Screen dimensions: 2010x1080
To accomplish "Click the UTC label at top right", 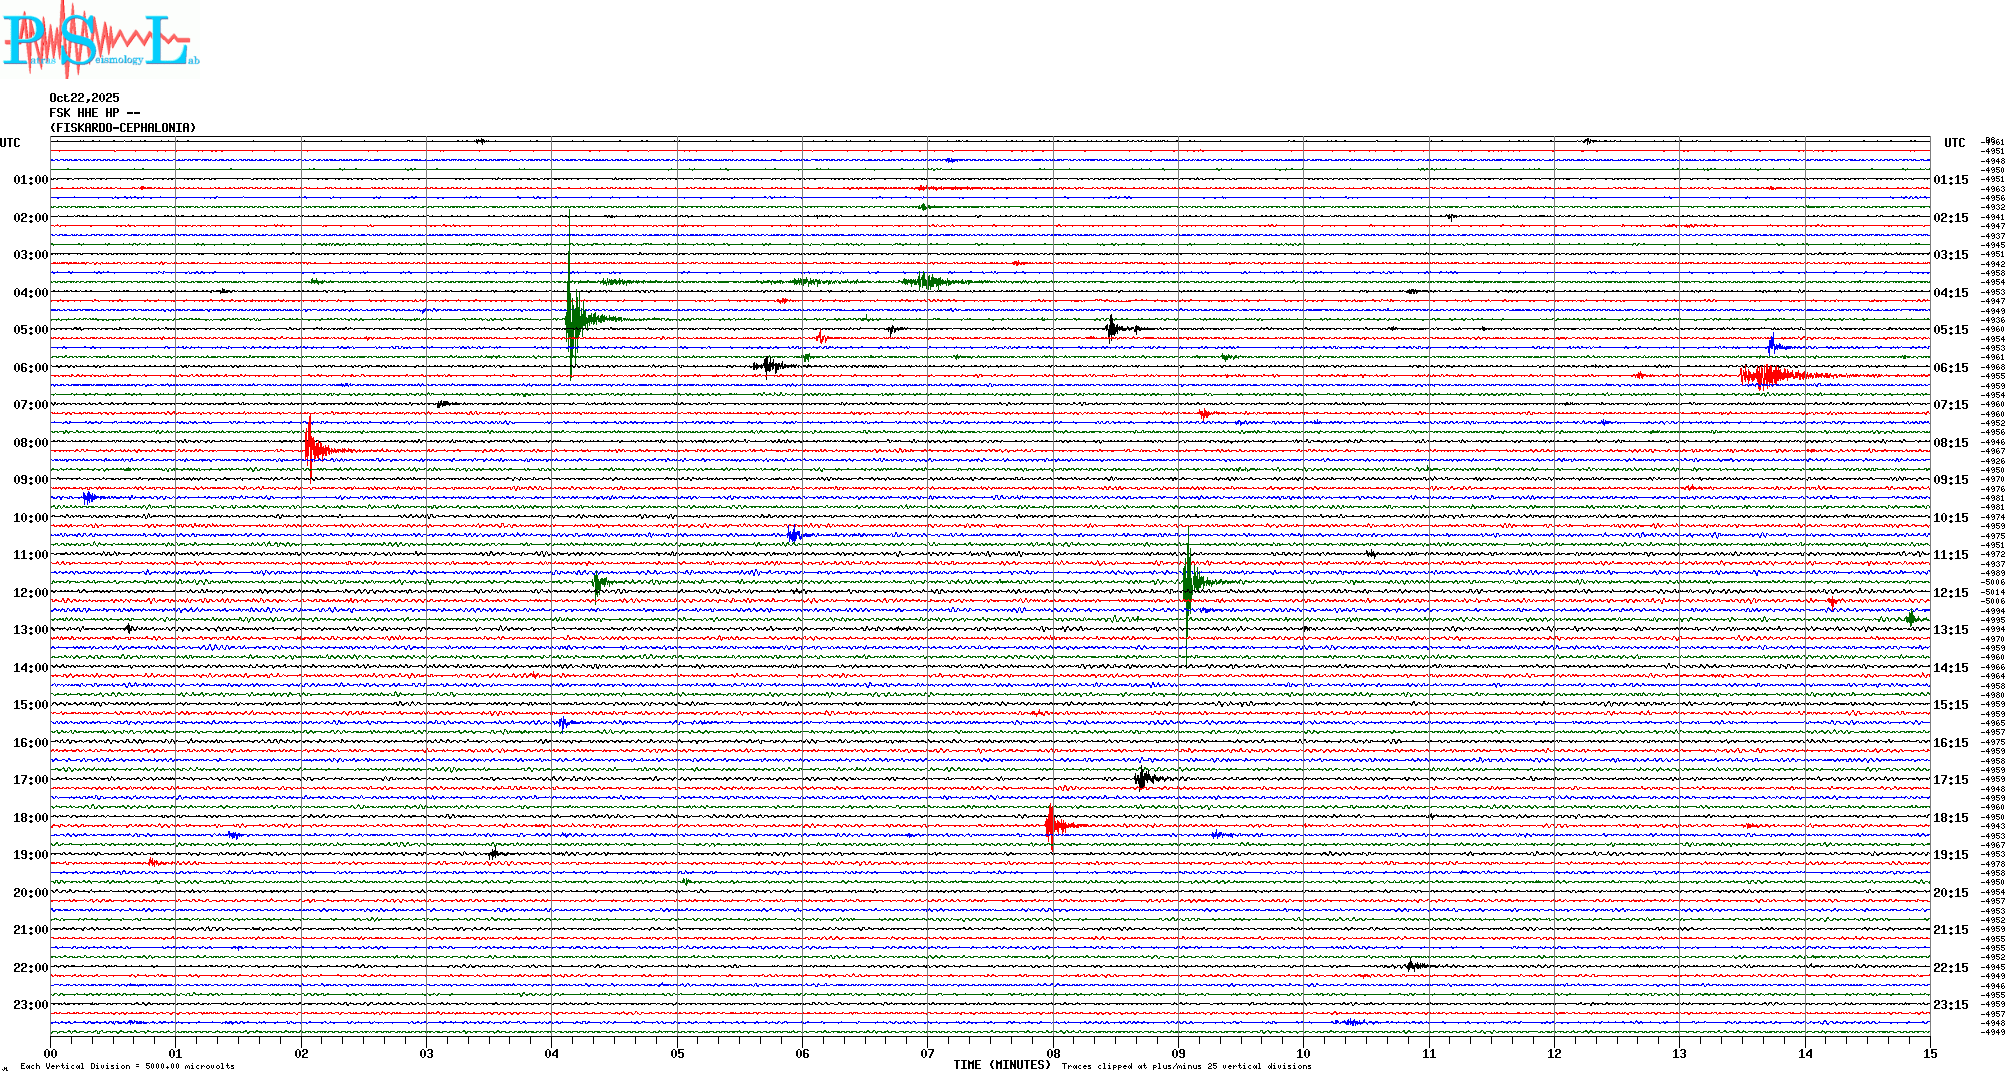I will 1954,143.
